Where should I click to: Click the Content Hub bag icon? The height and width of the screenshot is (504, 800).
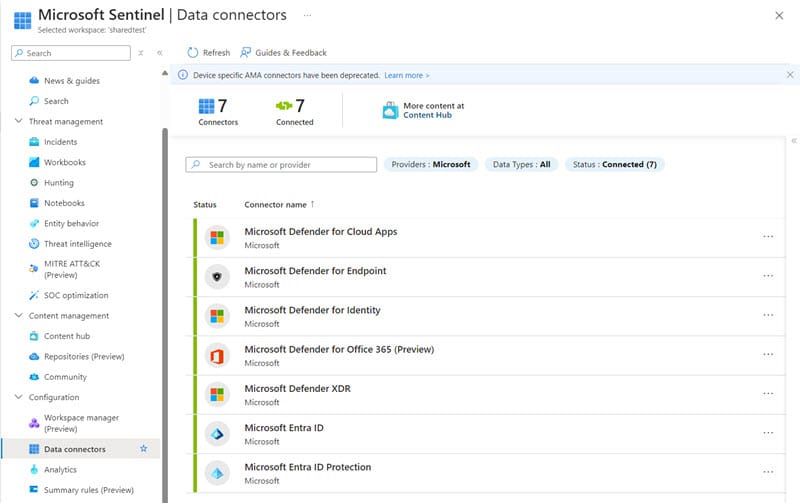point(390,110)
